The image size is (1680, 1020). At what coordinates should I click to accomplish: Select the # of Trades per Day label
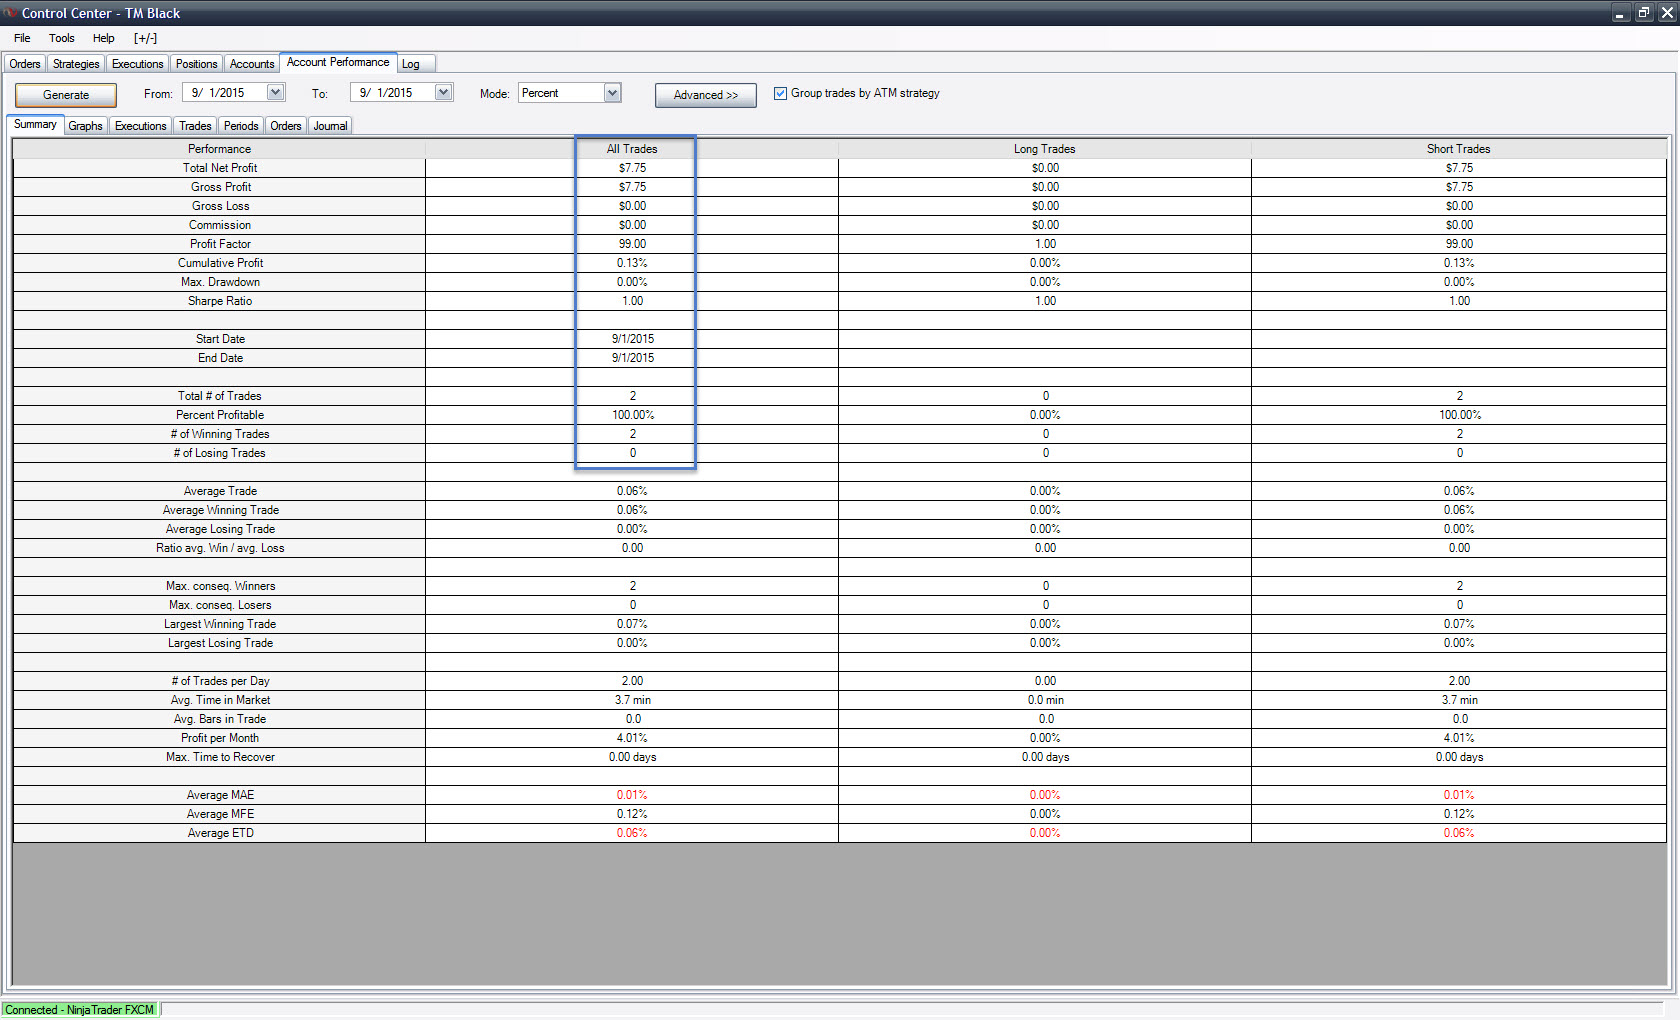point(221,681)
